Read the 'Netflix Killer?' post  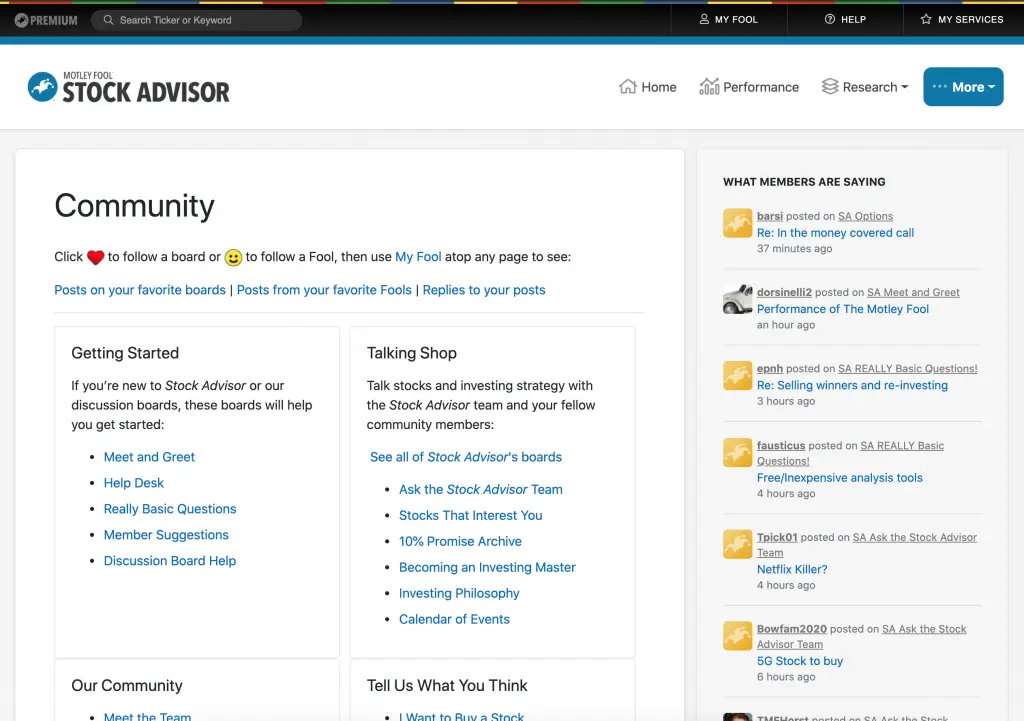[792, 569]
